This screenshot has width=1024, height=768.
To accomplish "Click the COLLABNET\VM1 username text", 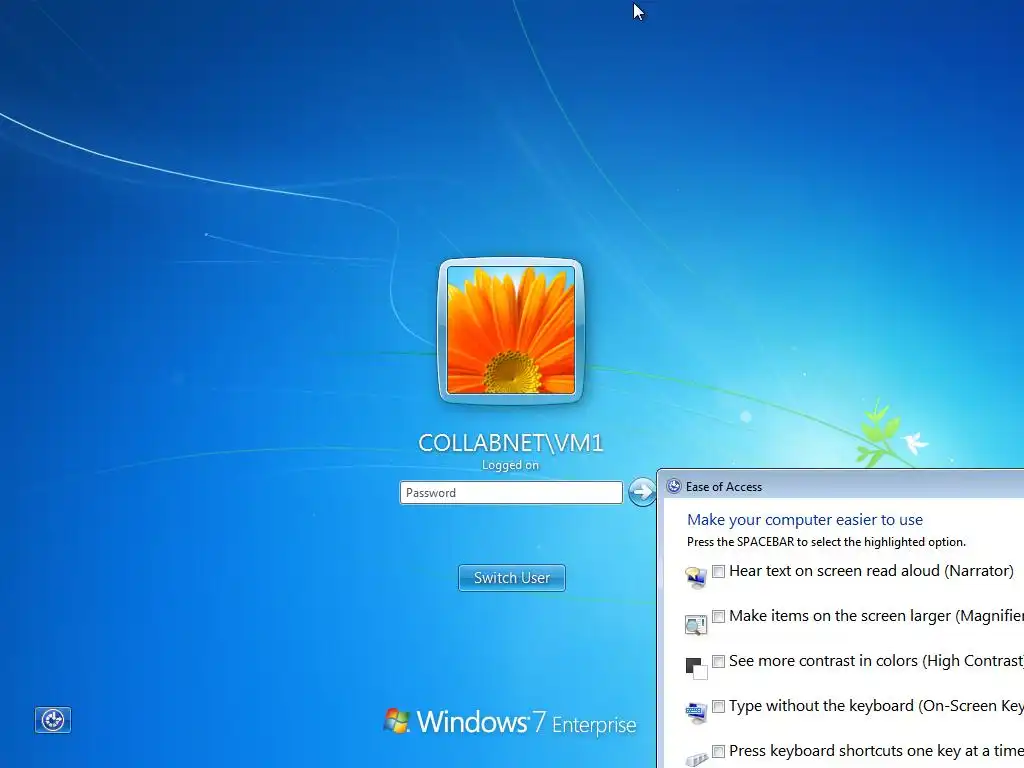I will tap(511, 443).
